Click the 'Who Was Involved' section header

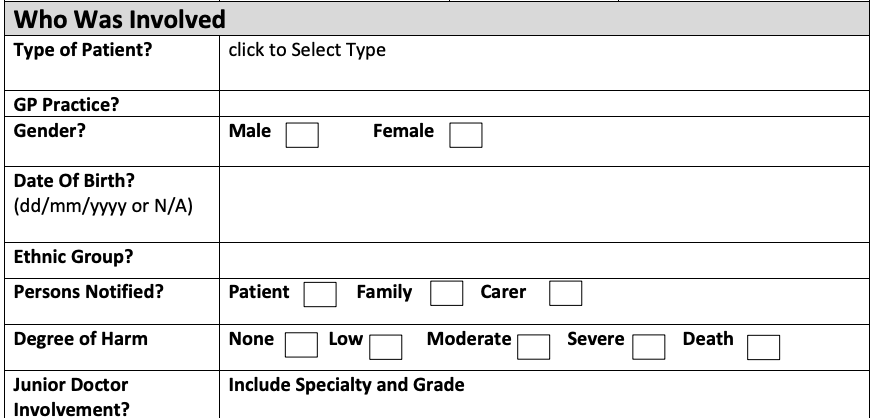pyautogui.click(x=119, y=18)
